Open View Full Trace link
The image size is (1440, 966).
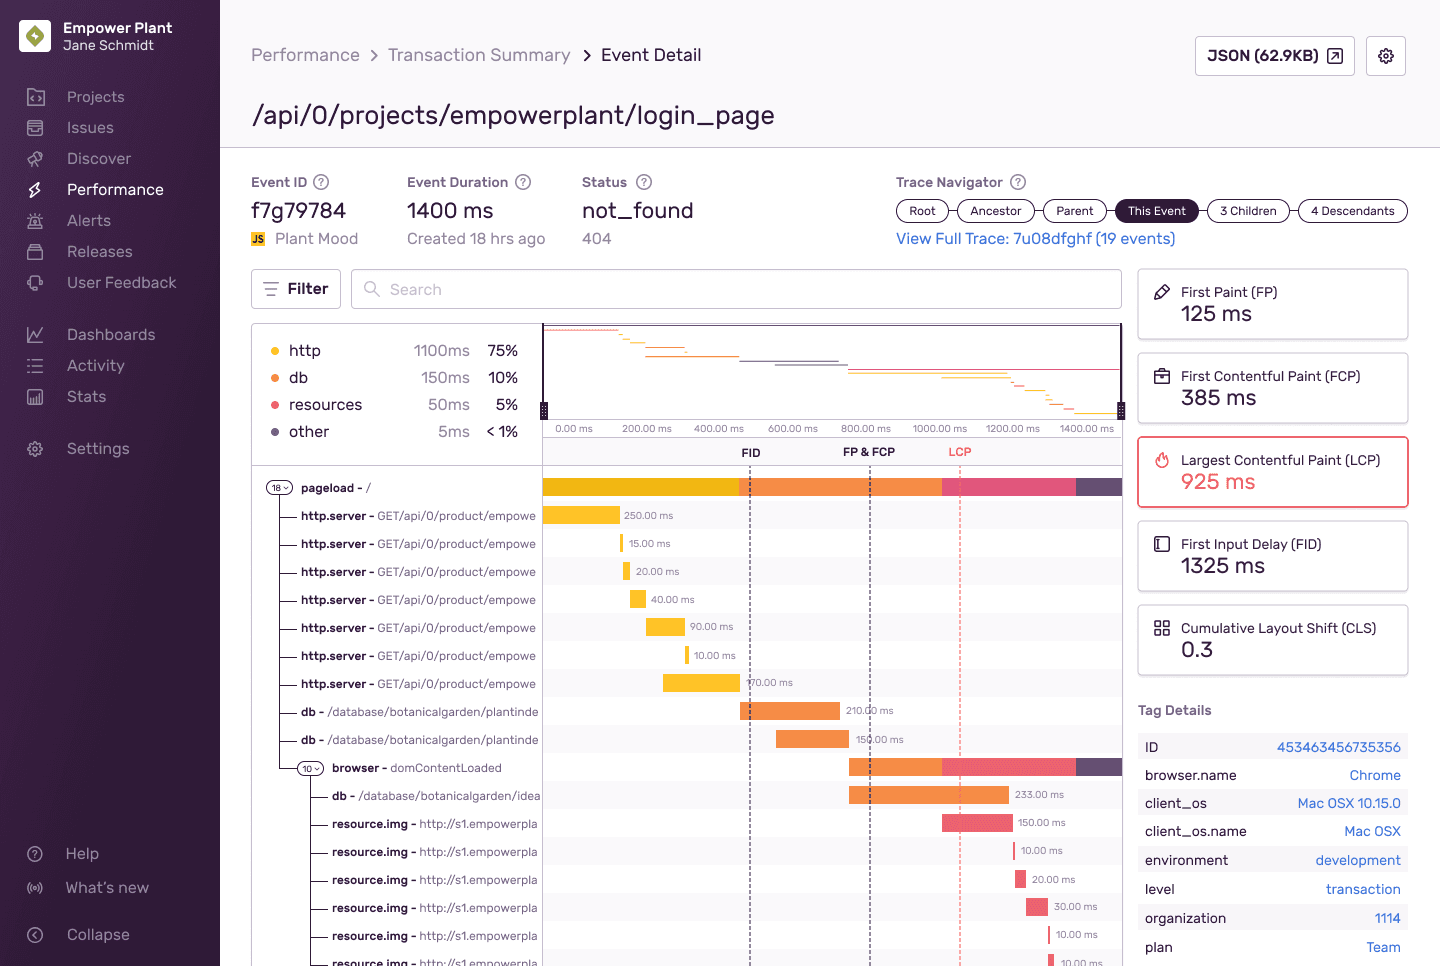[x=1035, y=239]
